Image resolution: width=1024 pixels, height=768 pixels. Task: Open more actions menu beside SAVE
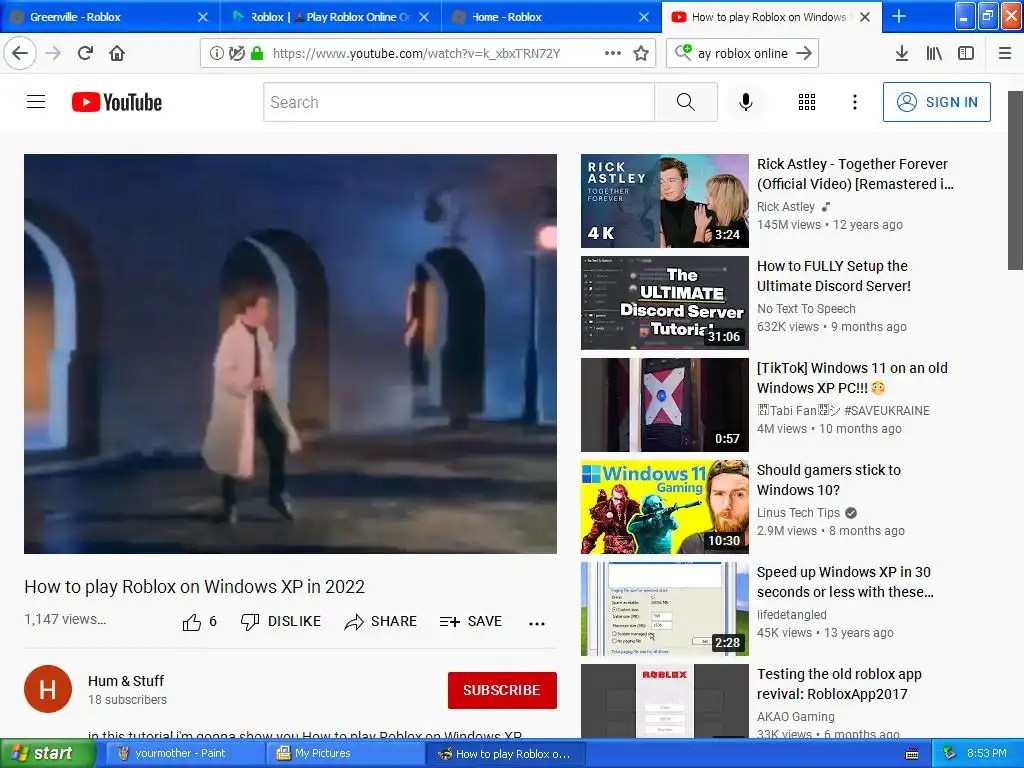[537, 623]
